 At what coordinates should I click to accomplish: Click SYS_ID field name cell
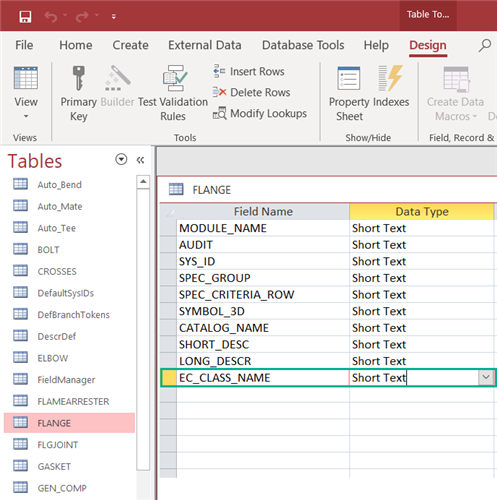(x=263, y=261)
